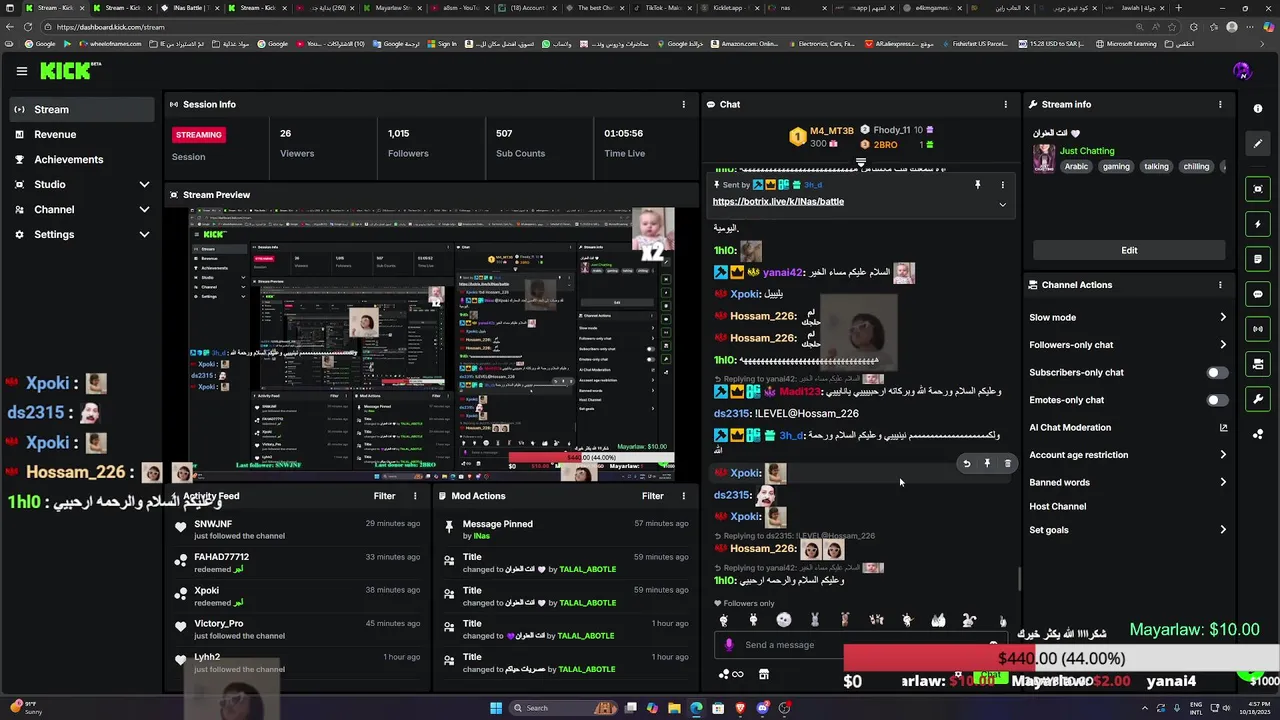Click the purple microphone icon in message box

click(729, 645)
